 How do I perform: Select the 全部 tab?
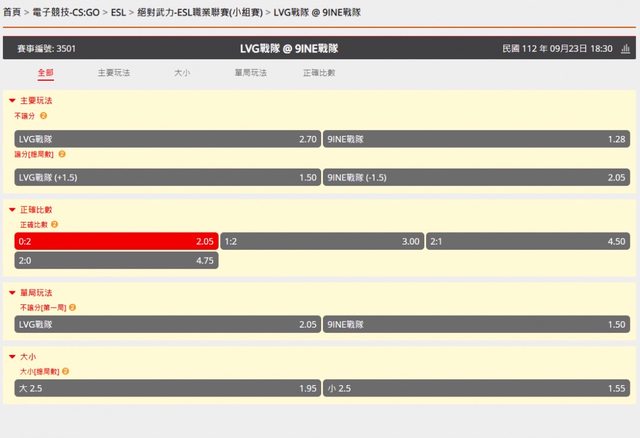(46, 73)
